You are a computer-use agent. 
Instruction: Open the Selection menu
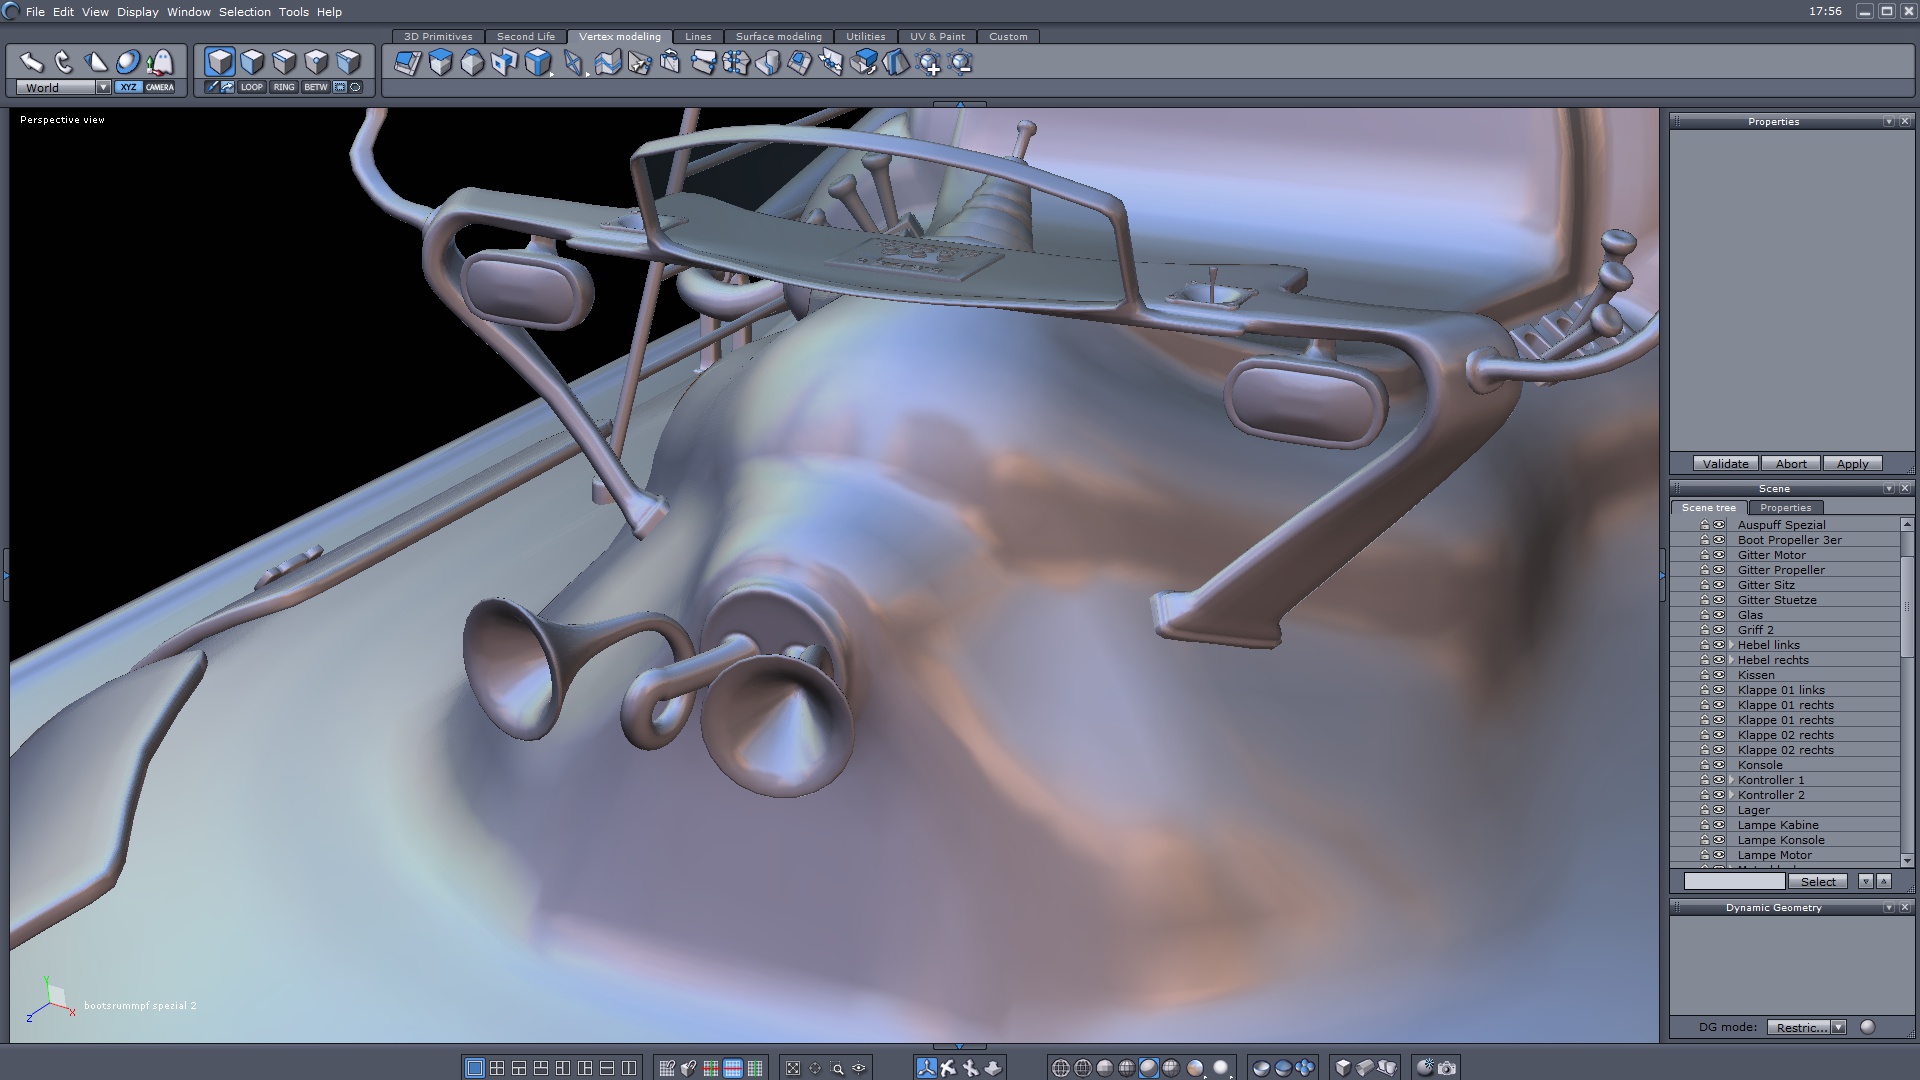pyautogui.click(x=244, y=12)
